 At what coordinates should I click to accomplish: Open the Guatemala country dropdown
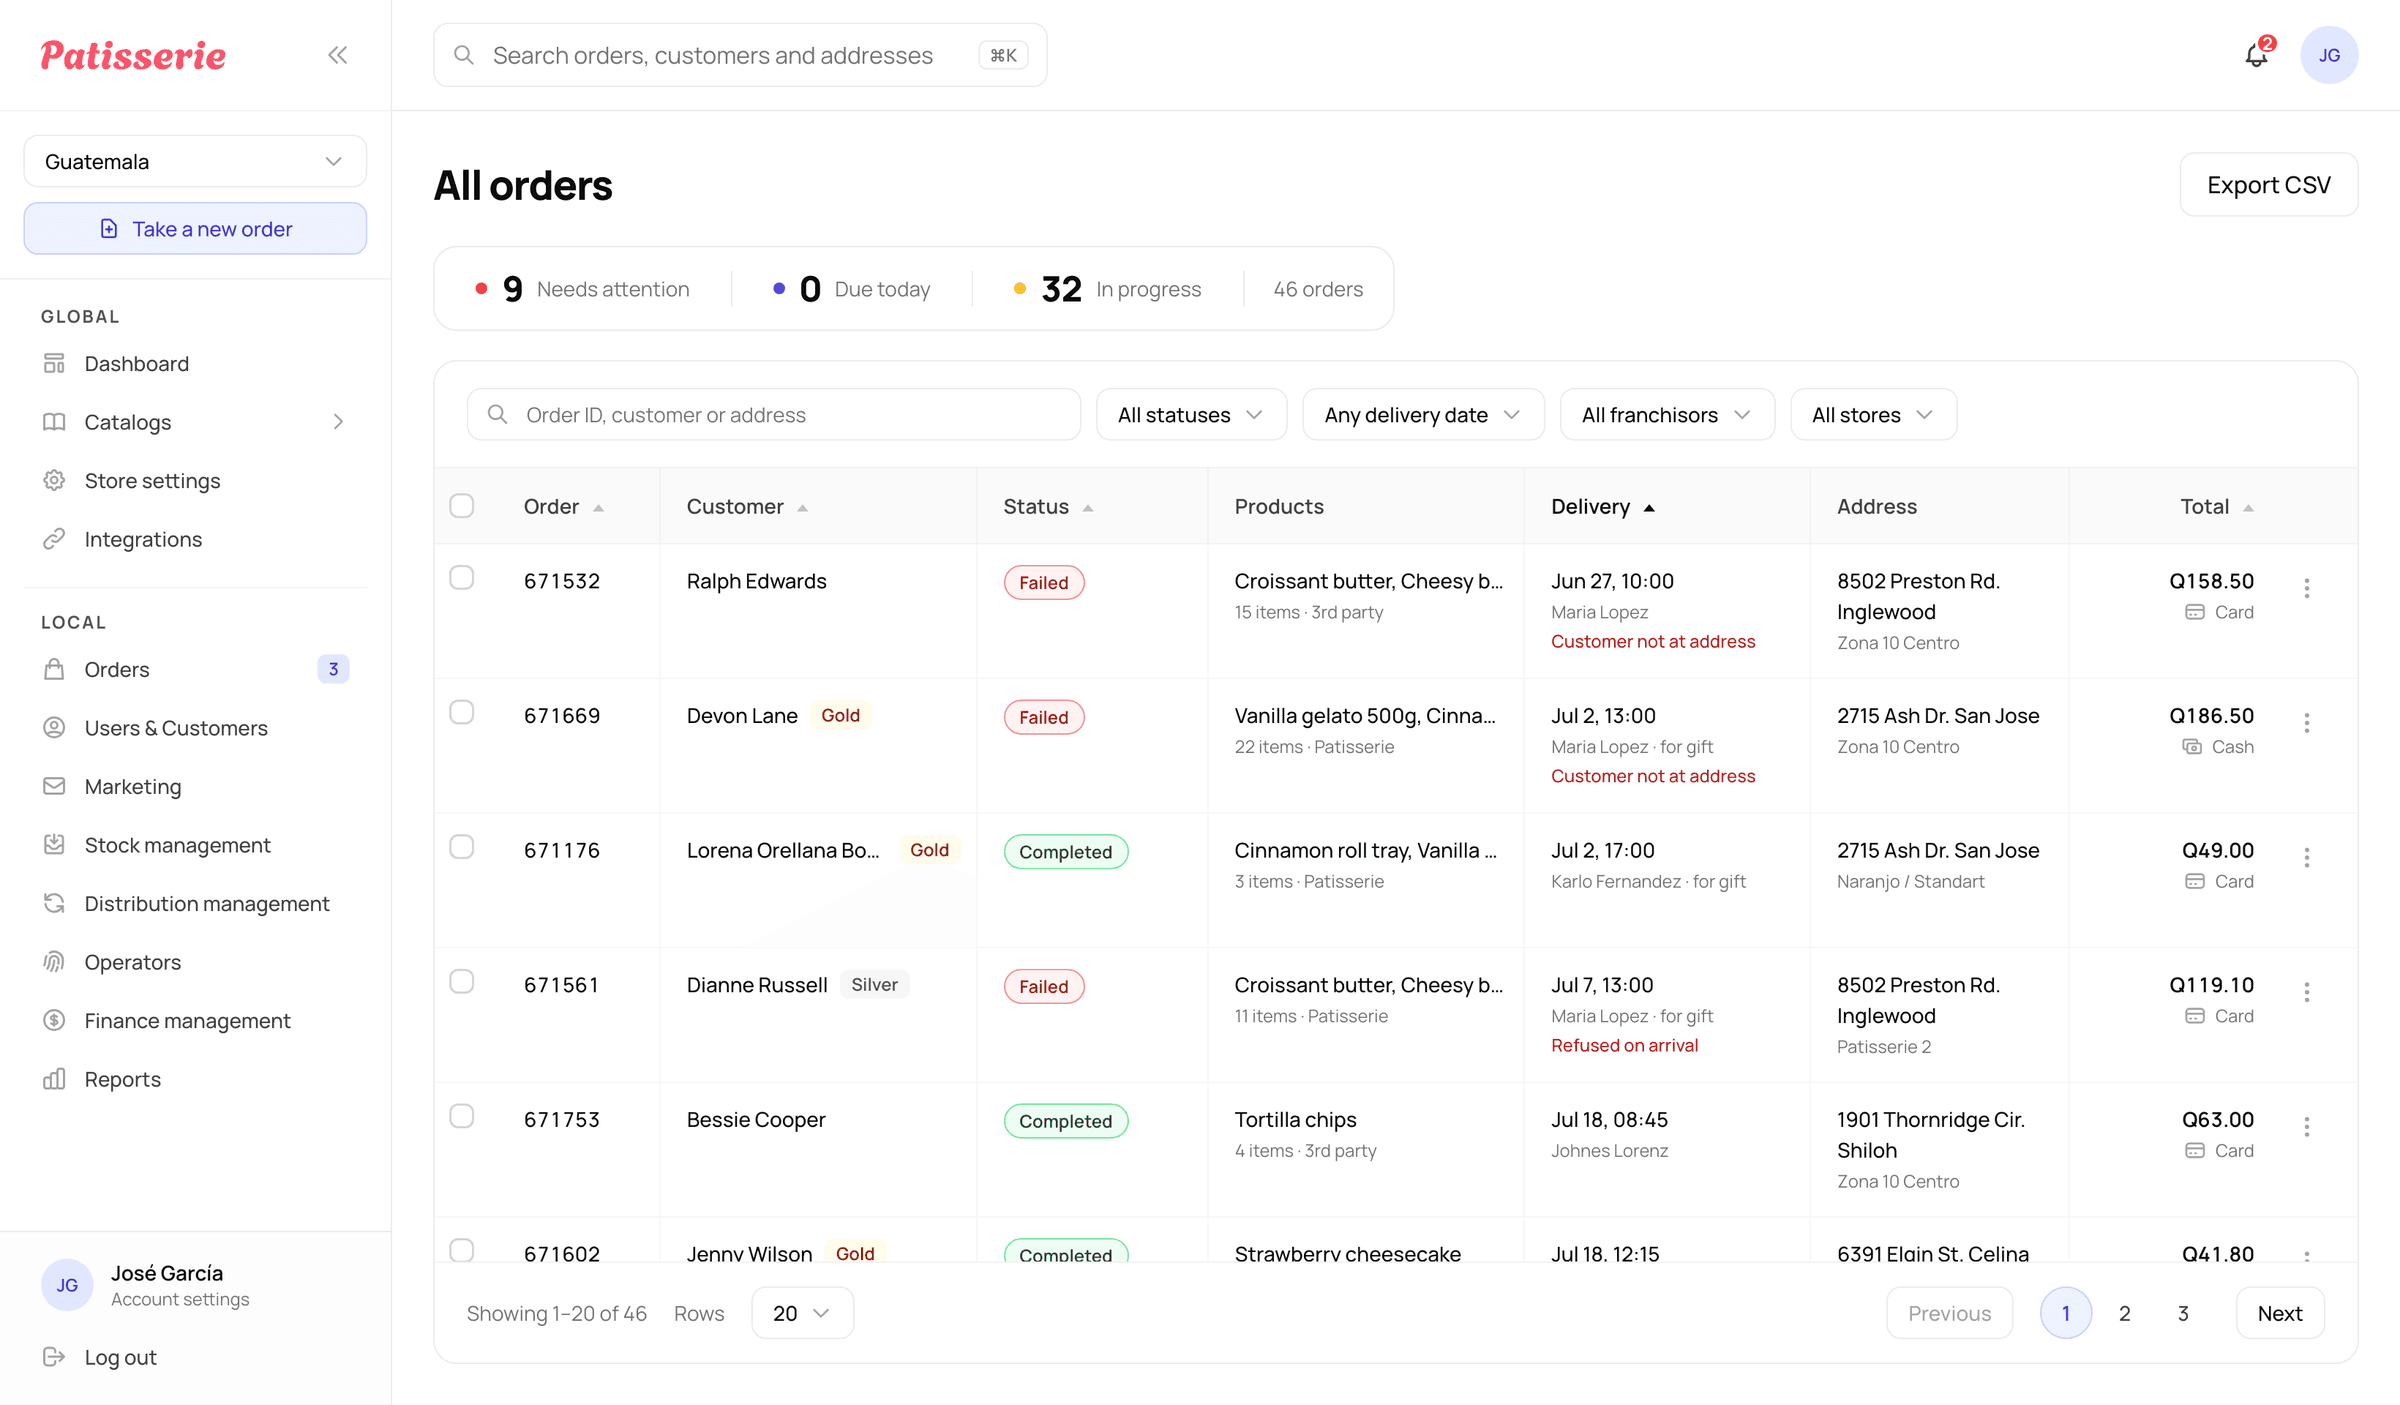pyautogui.click(x=195, y=161)
